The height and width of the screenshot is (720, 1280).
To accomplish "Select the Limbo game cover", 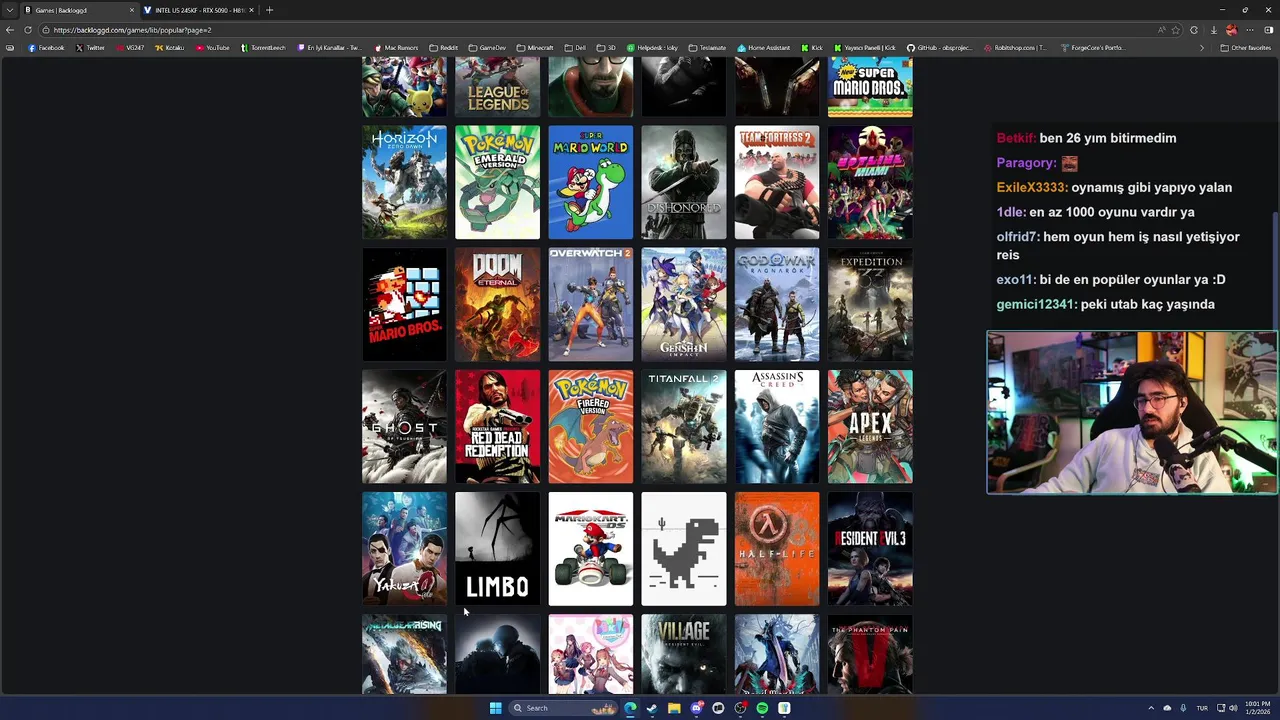I will (x=497, y=549).
